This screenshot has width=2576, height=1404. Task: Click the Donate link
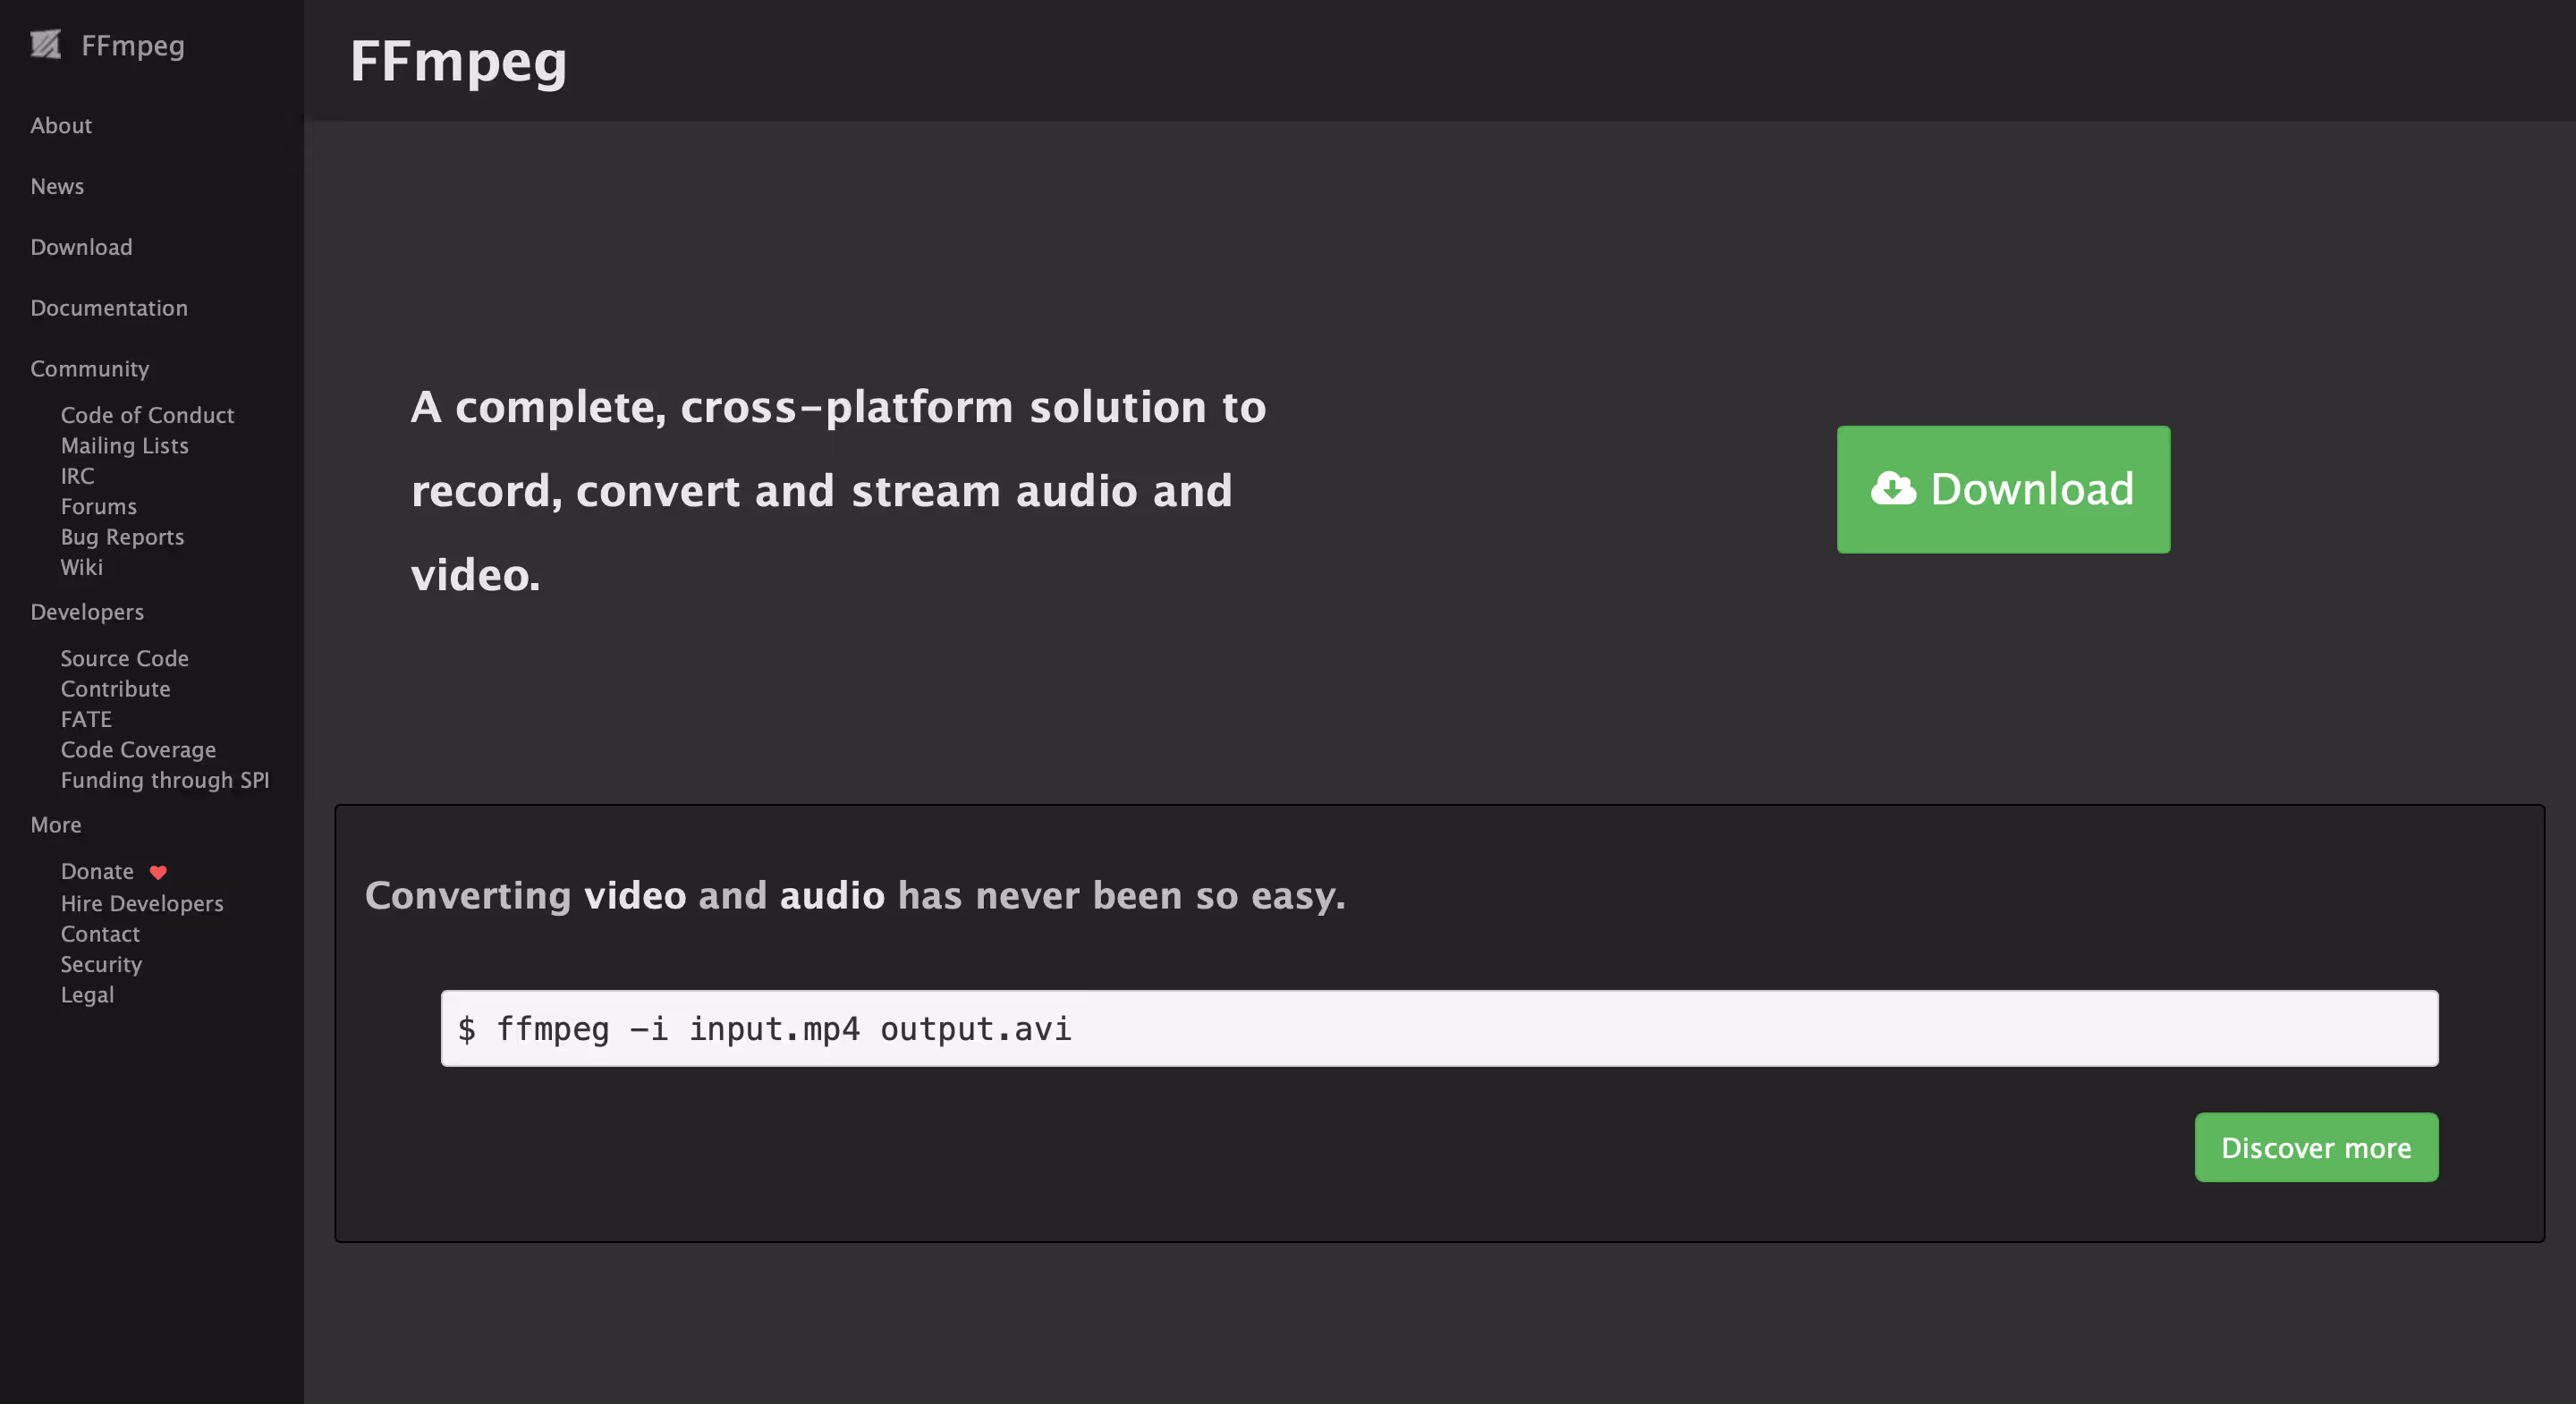(x=97, y=871)
